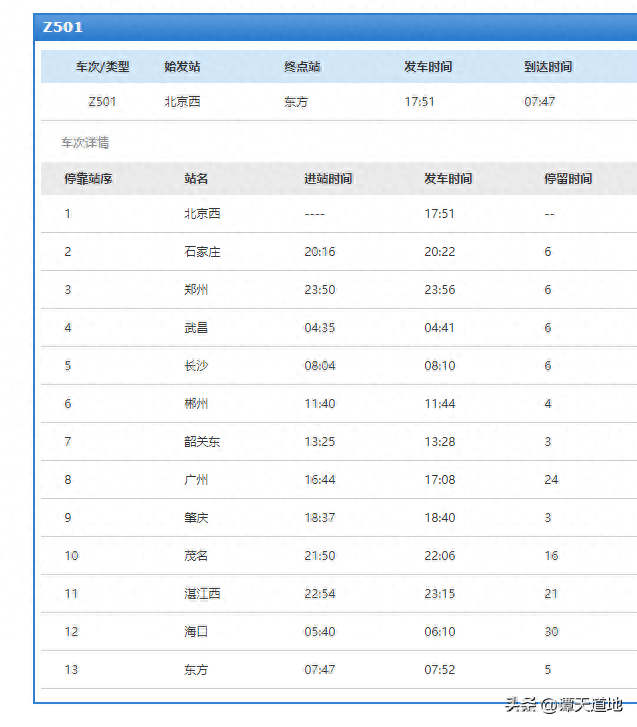Image resolution: width=637 pixels, height=727 pixels.
Task: Click the 到达时间 column header
Action: pos(548,67)
